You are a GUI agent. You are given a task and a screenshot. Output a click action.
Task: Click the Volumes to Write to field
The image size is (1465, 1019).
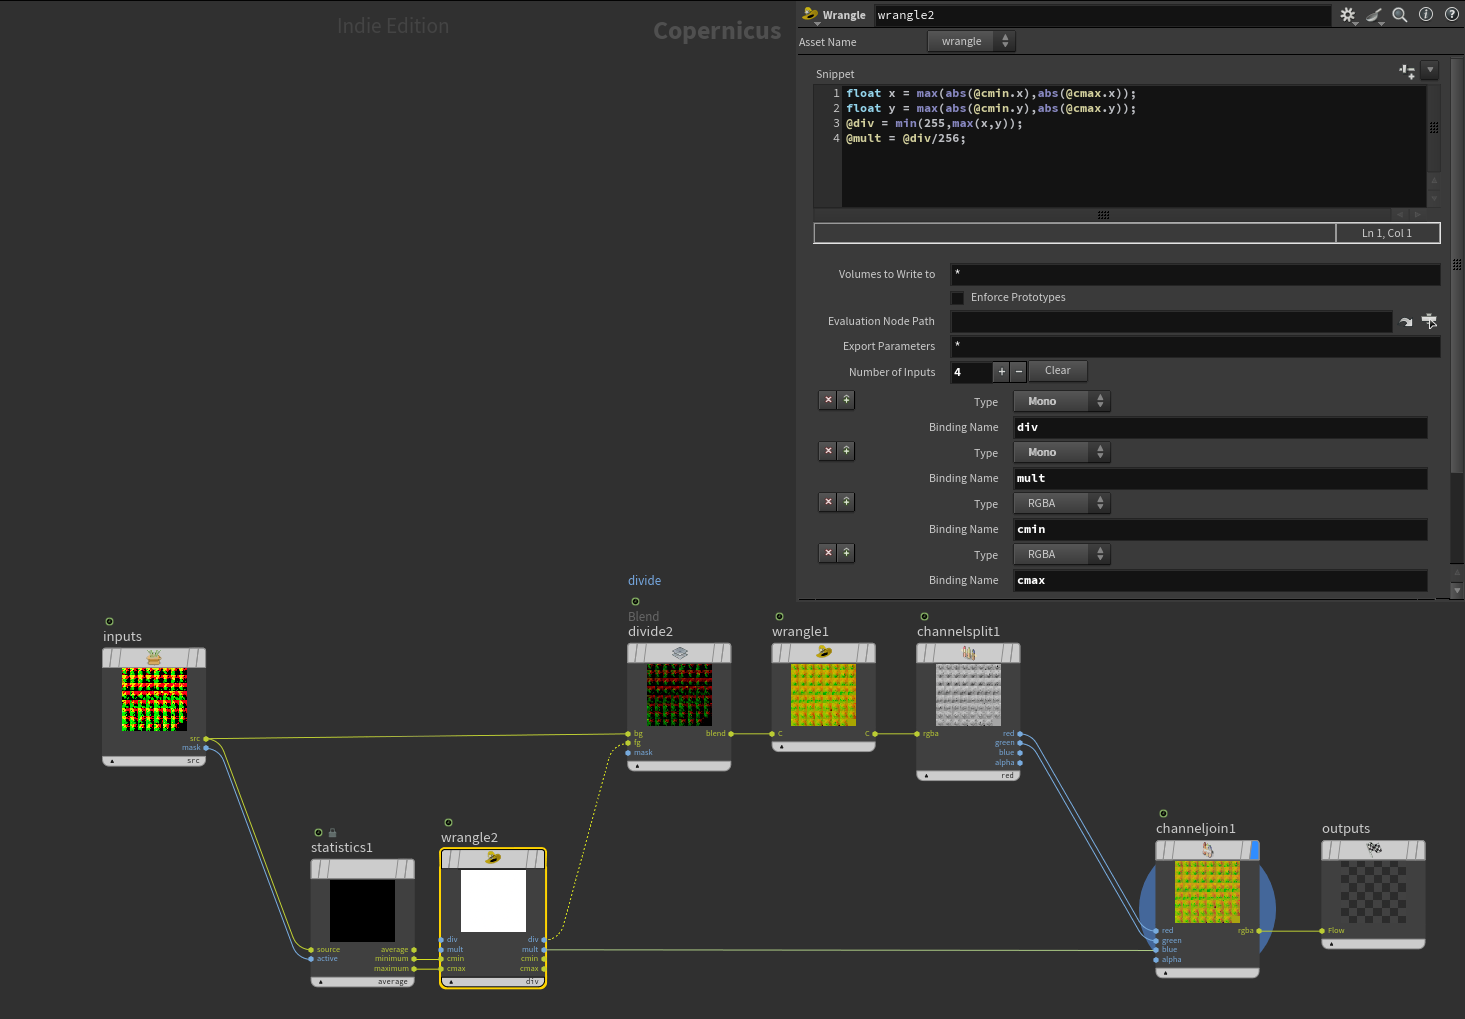(1195, 274)
